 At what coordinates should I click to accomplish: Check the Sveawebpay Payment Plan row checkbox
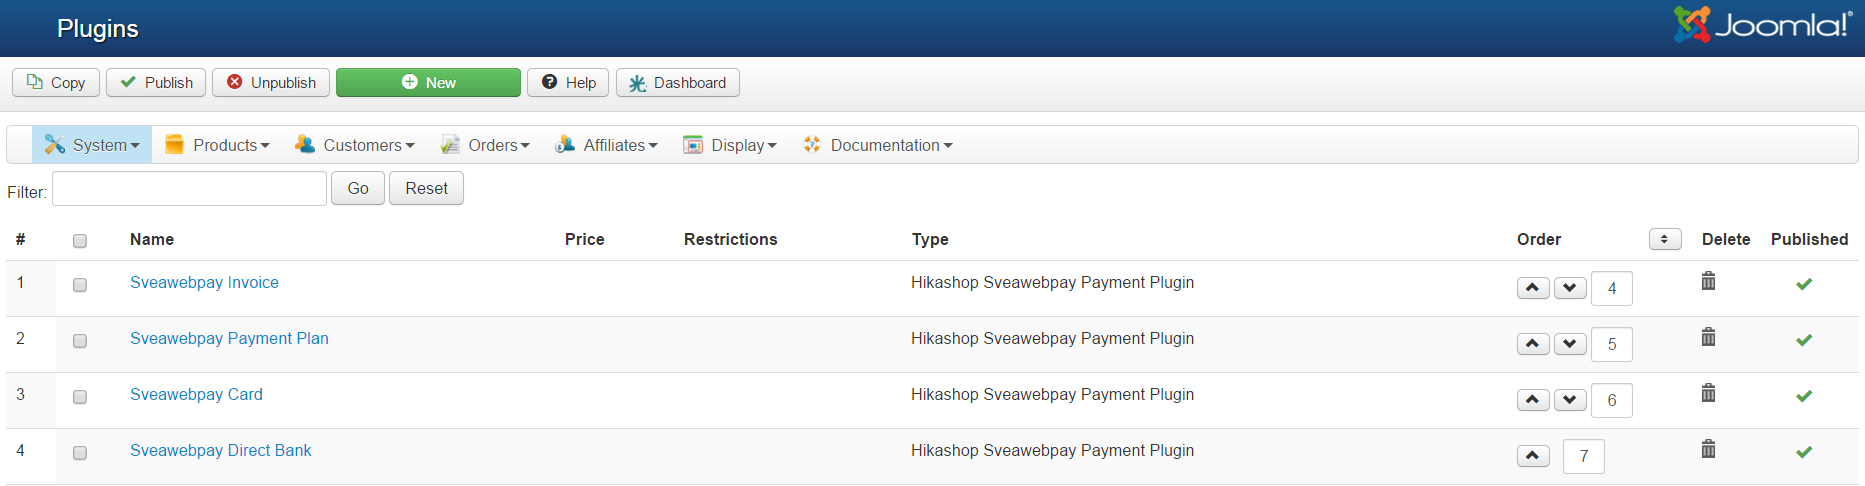(80, 341)
